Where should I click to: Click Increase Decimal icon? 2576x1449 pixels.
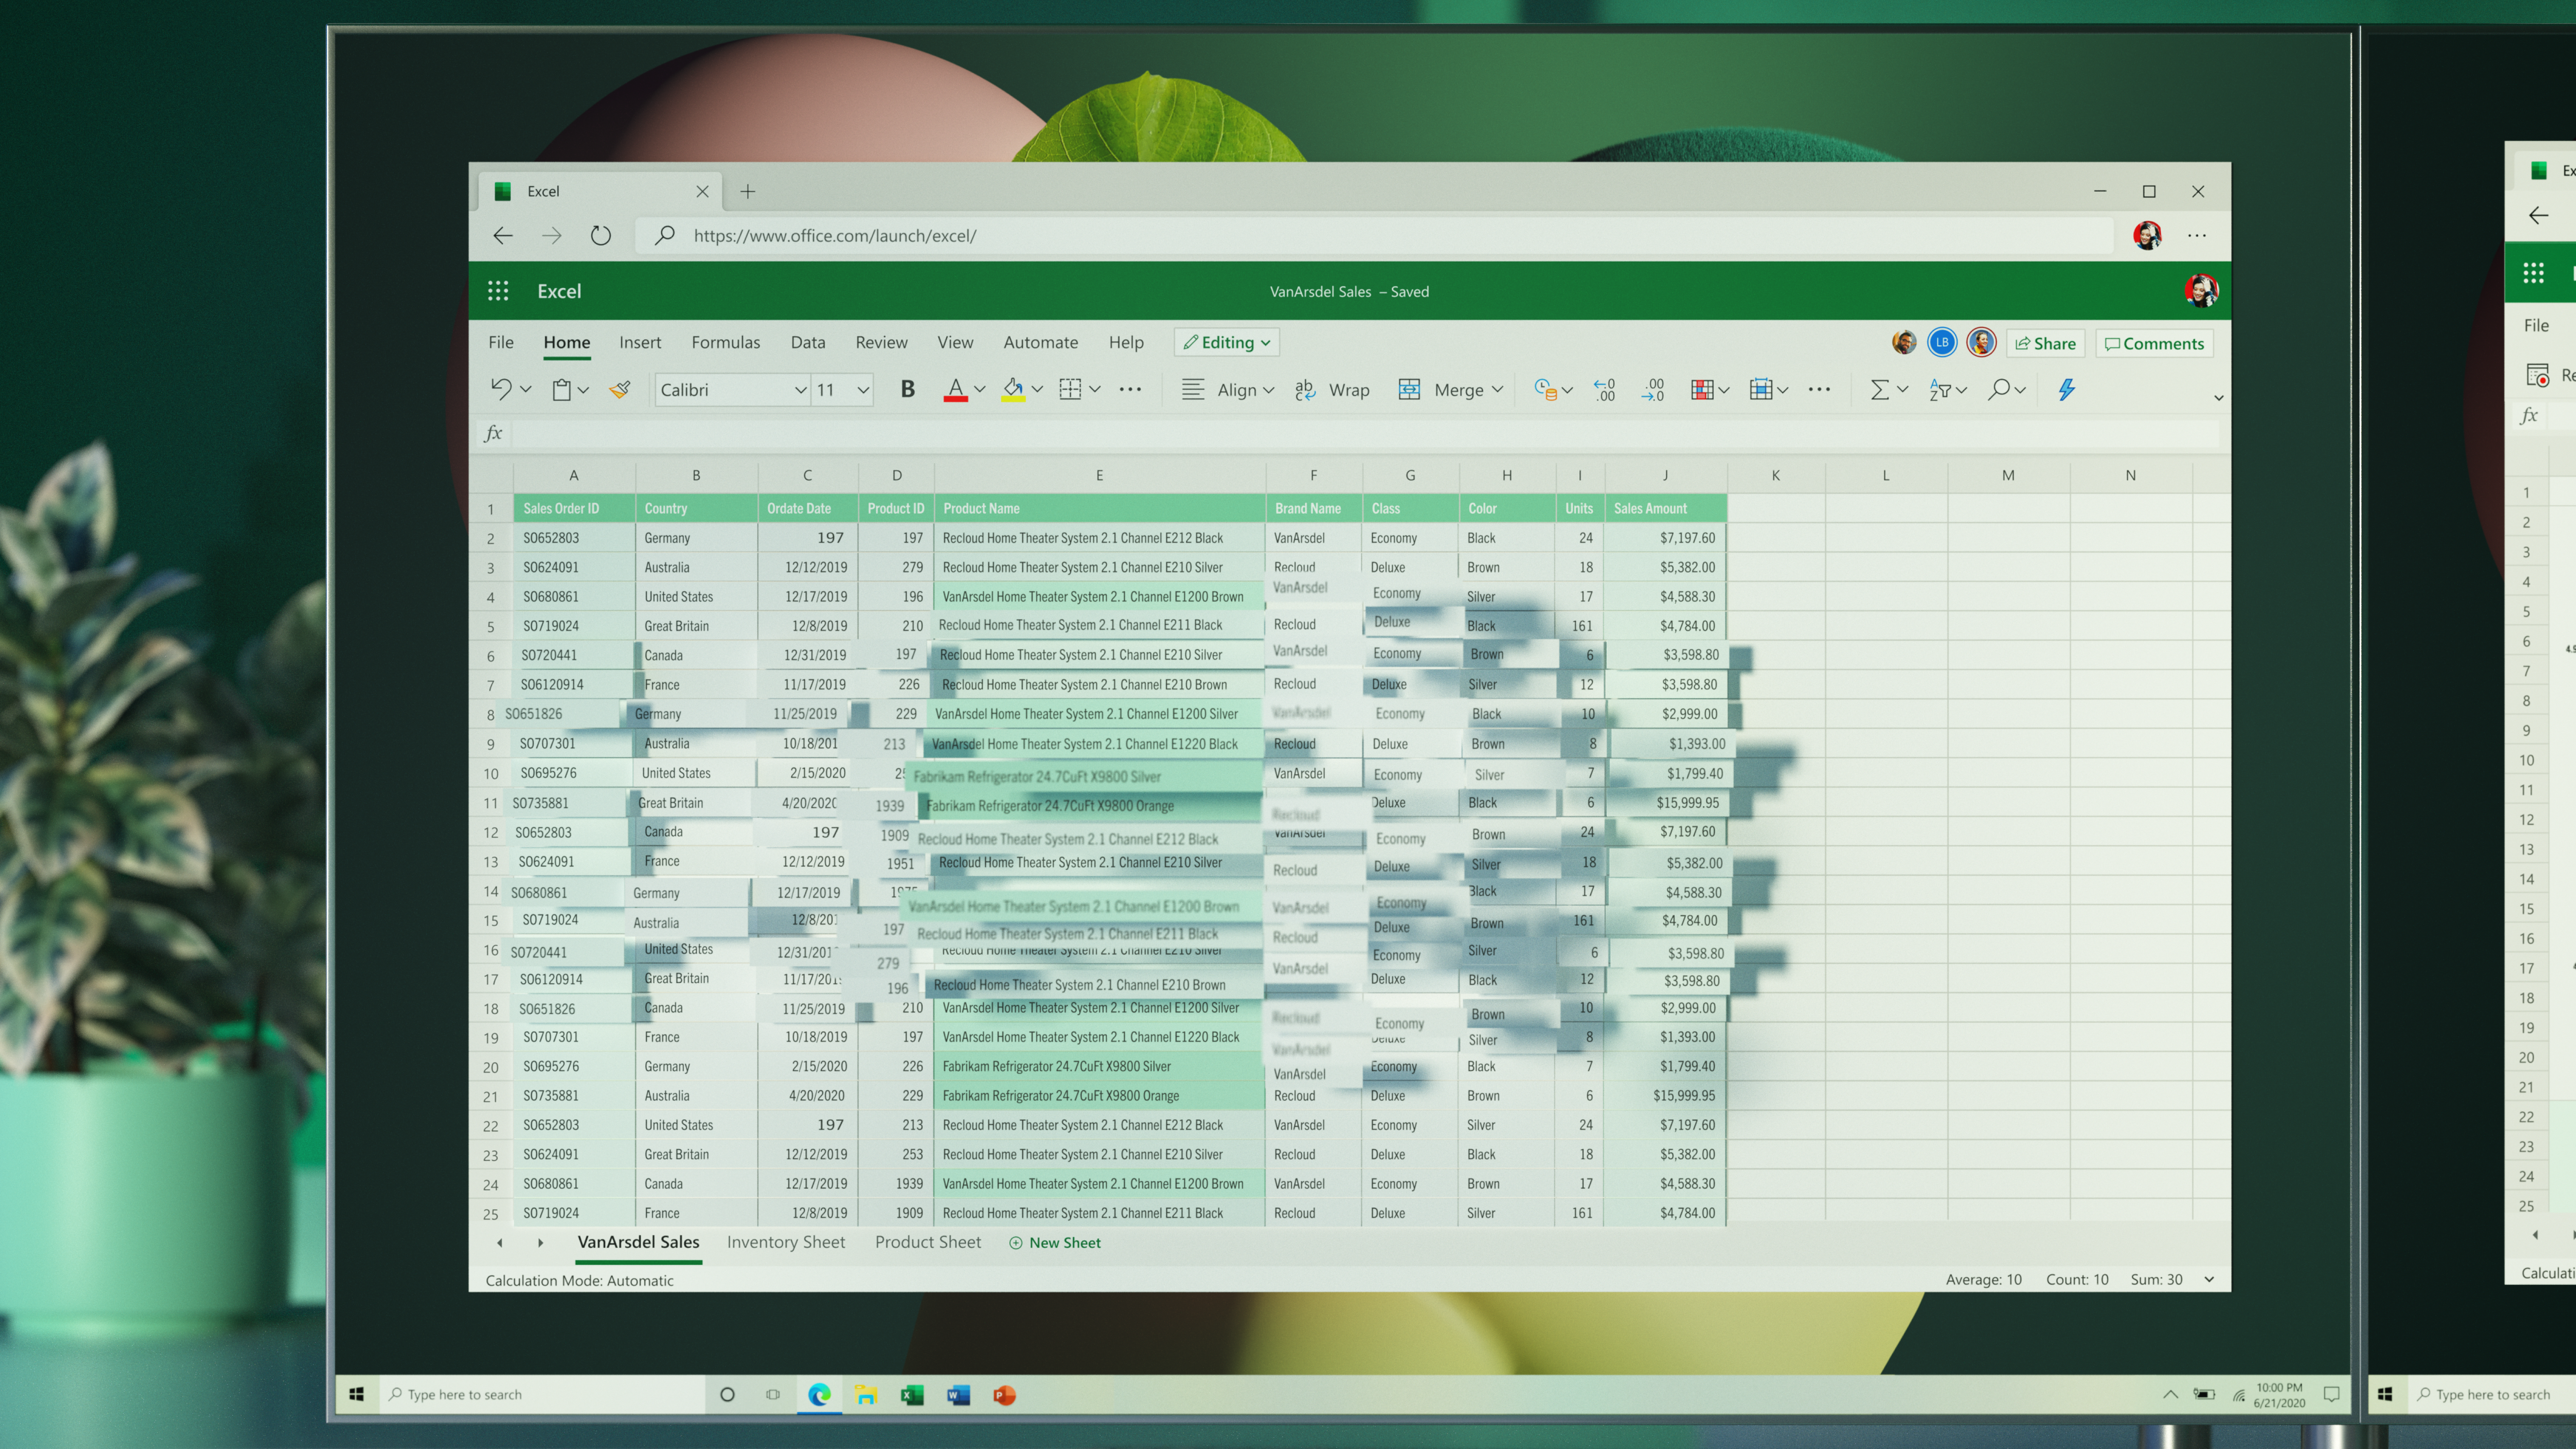pos(1605,390)
